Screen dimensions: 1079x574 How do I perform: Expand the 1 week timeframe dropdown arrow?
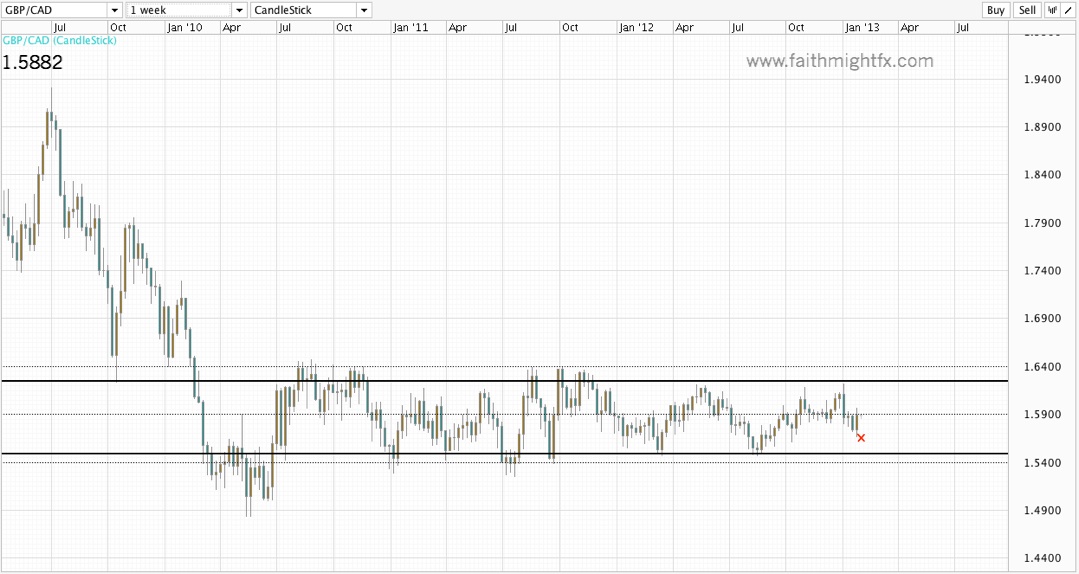pyautogui.click(x=239, y=10)
